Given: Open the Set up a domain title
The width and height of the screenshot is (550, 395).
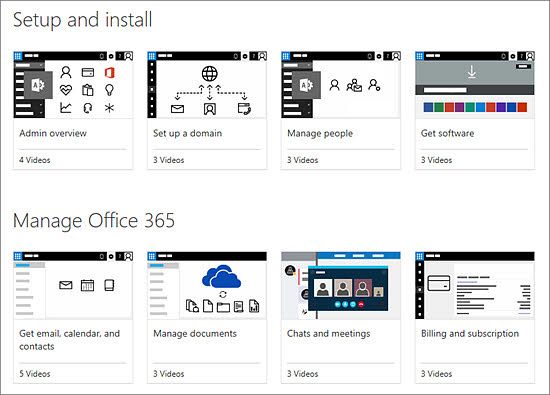Looking at the screenshot, I should (x=187, y=133).
